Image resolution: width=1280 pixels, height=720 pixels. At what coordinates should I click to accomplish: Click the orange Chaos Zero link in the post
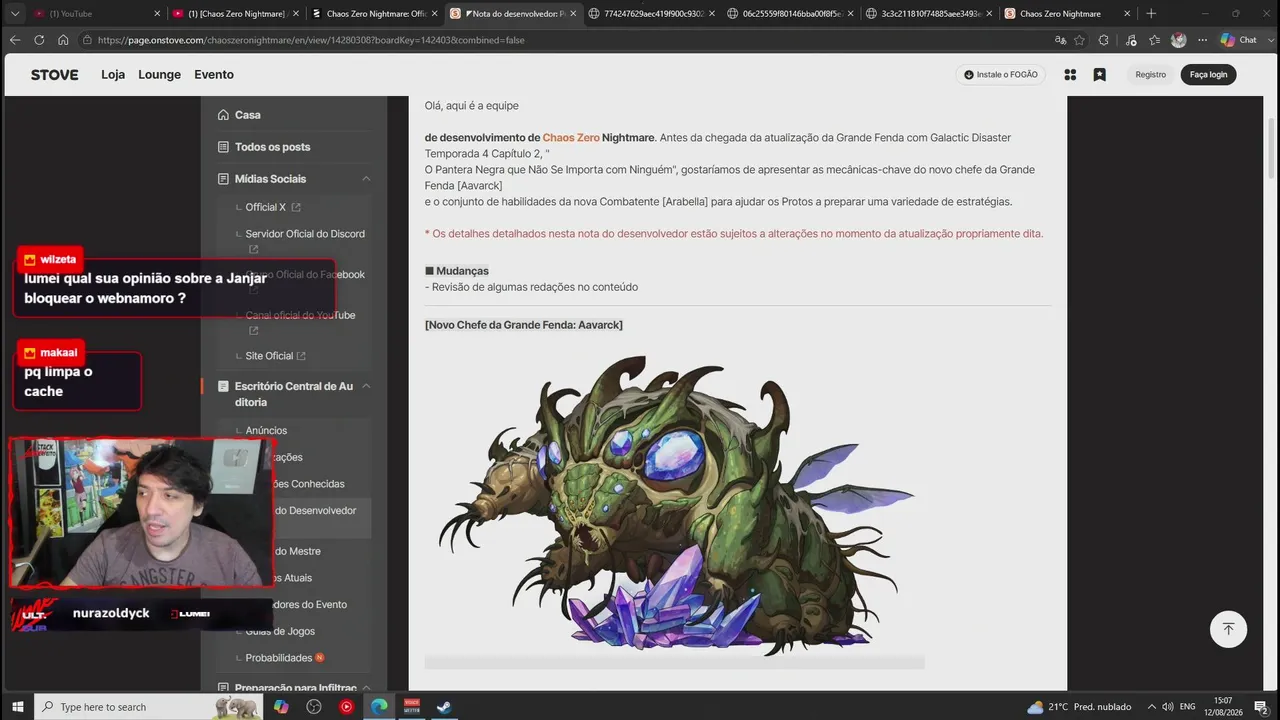(x=571, y=138)
